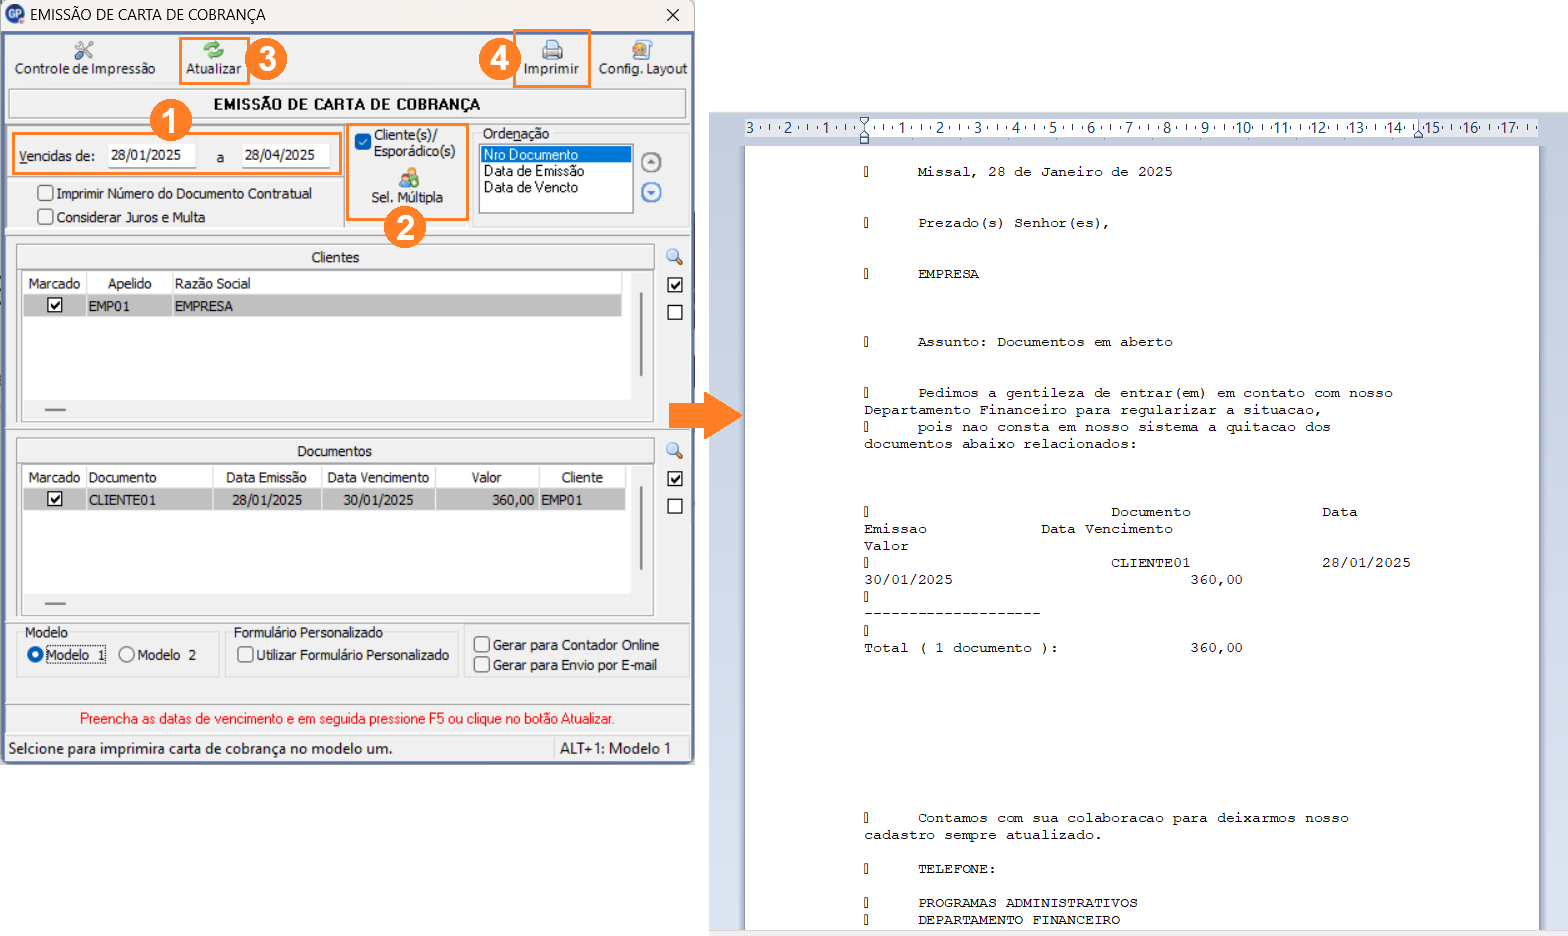Search documents with magnifier icon
The width and height of the screenshot is (1568, 936).
tap(674, 451)
